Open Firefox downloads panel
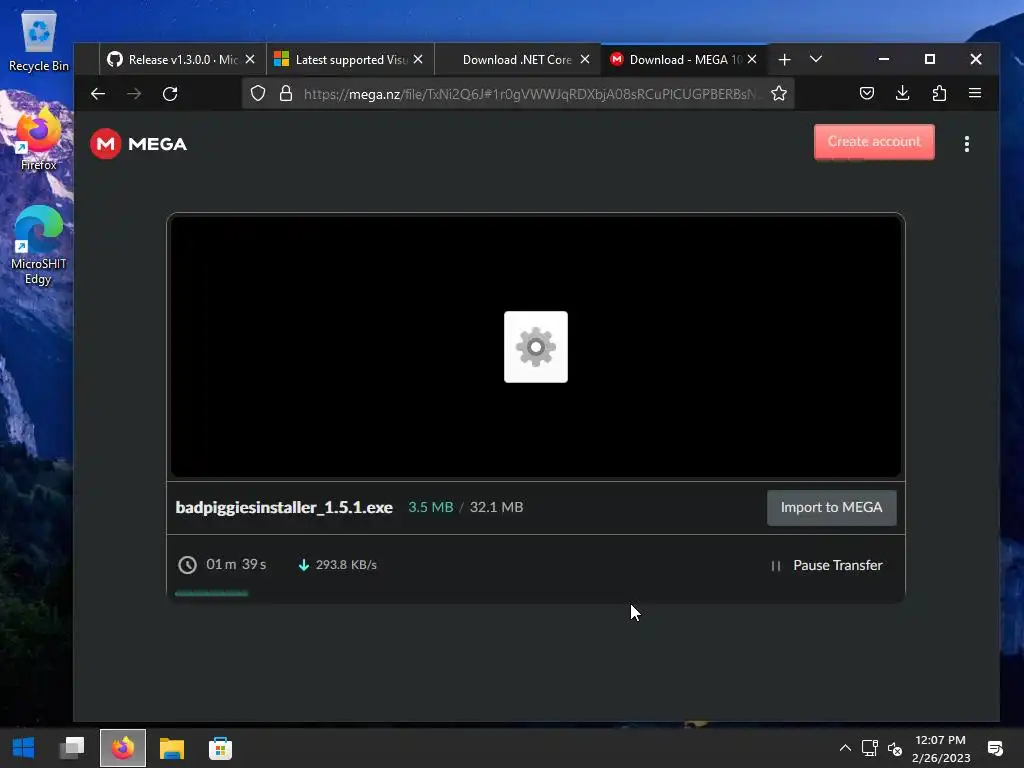This screenshot has height=768, width=1024. [903, 93]
